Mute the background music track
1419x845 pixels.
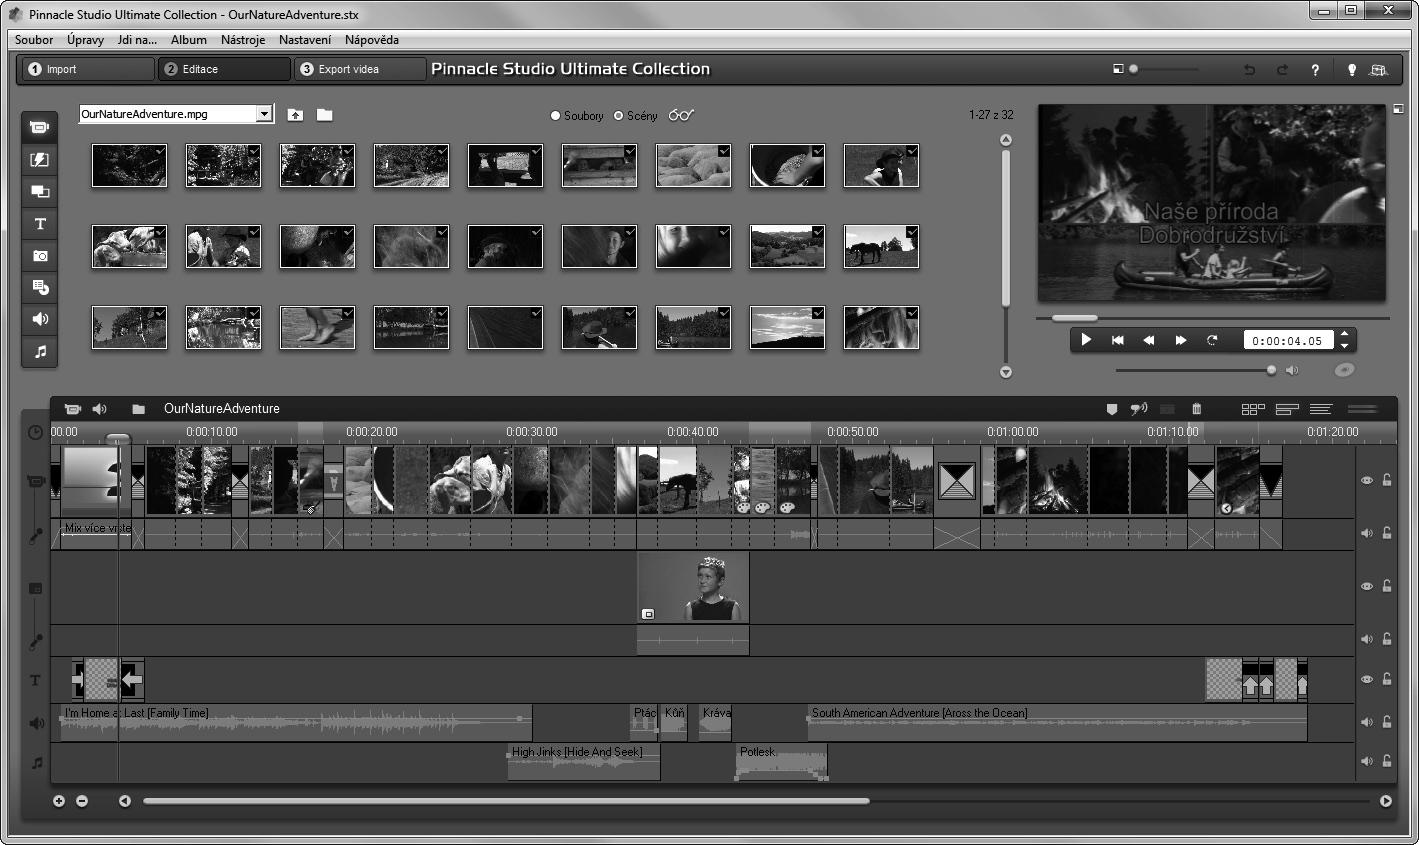pos(1367,762)
